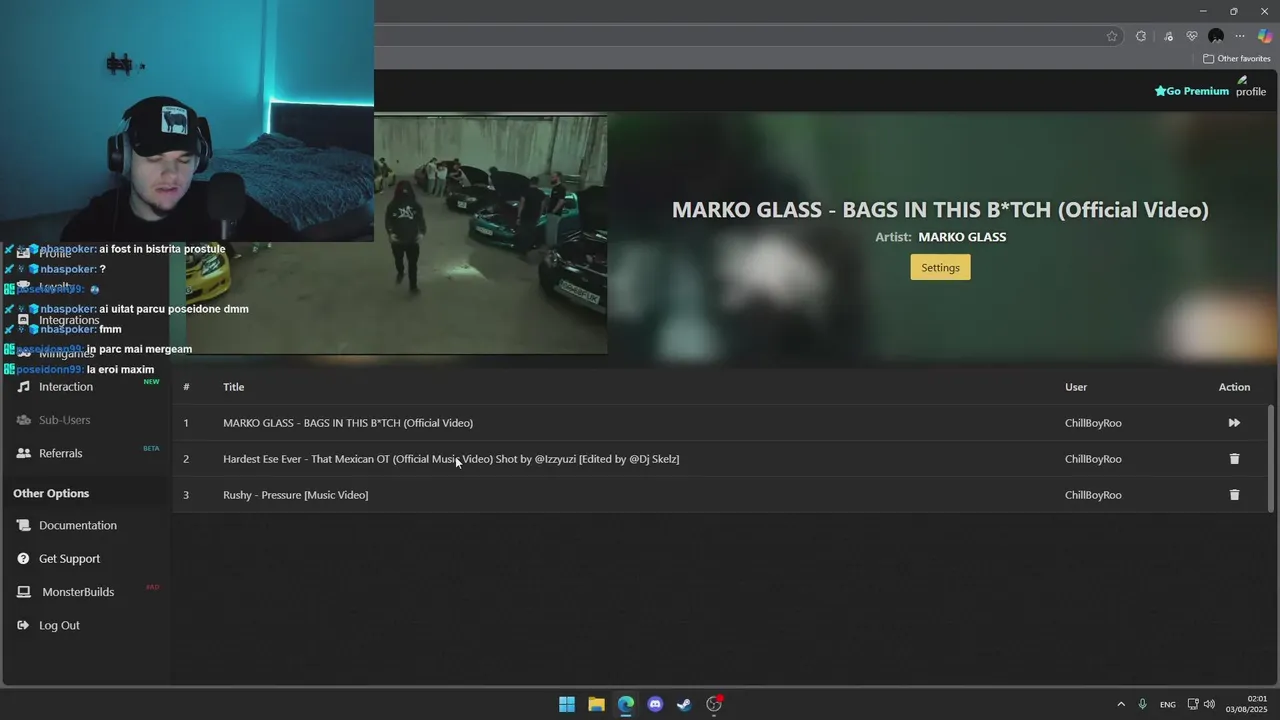Viewport: 1280px width, 720px height.
Task: Click ChillBoyRoo in the Rushy row
Action: pos(1093,495)
